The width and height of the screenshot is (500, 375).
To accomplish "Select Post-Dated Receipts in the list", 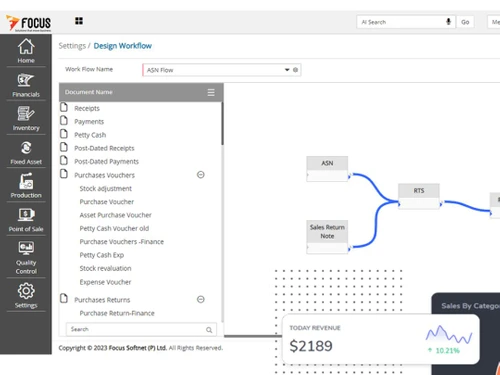I will 104,148.
